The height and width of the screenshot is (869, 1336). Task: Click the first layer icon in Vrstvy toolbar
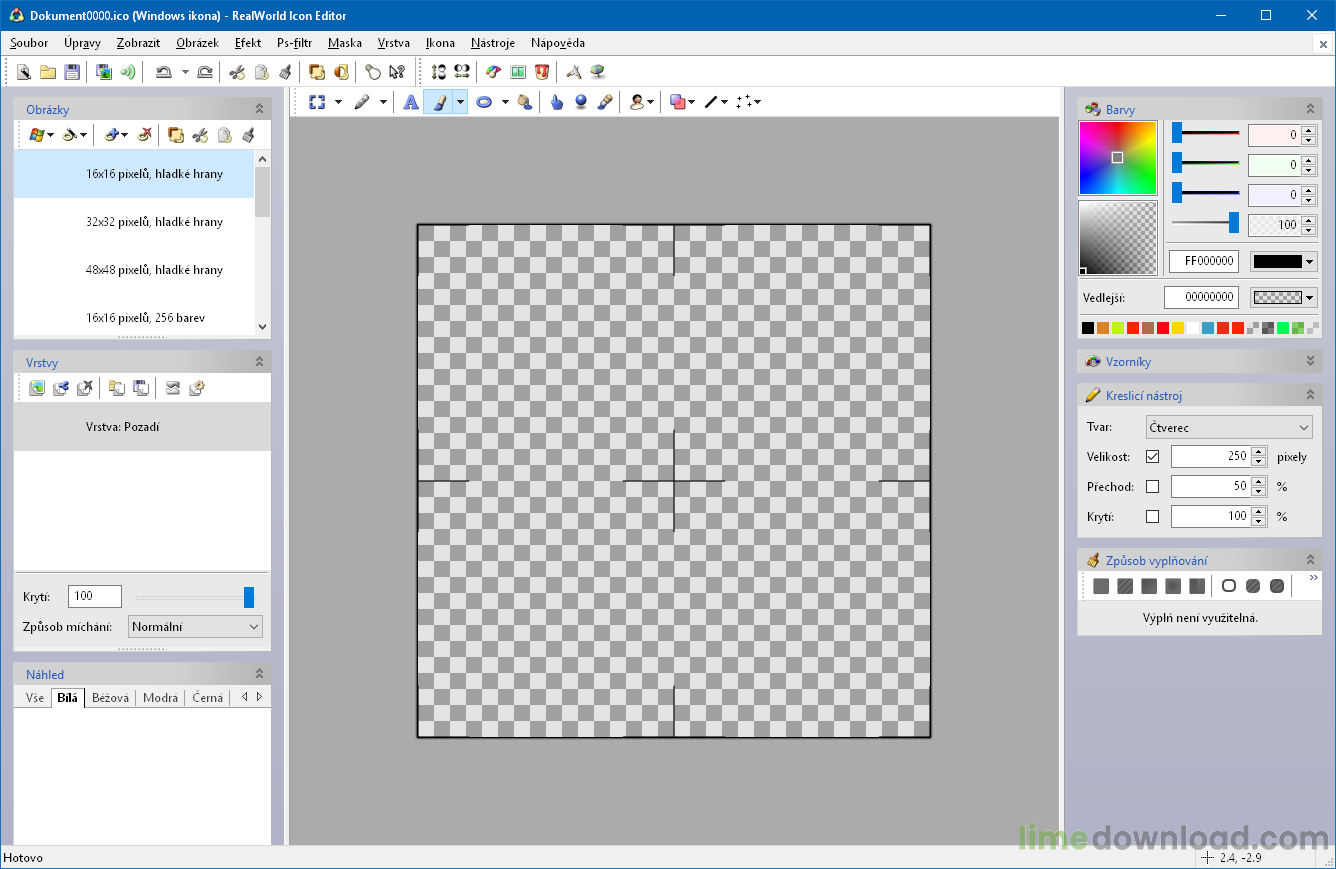pyautogui.click(x=37, y=388)
